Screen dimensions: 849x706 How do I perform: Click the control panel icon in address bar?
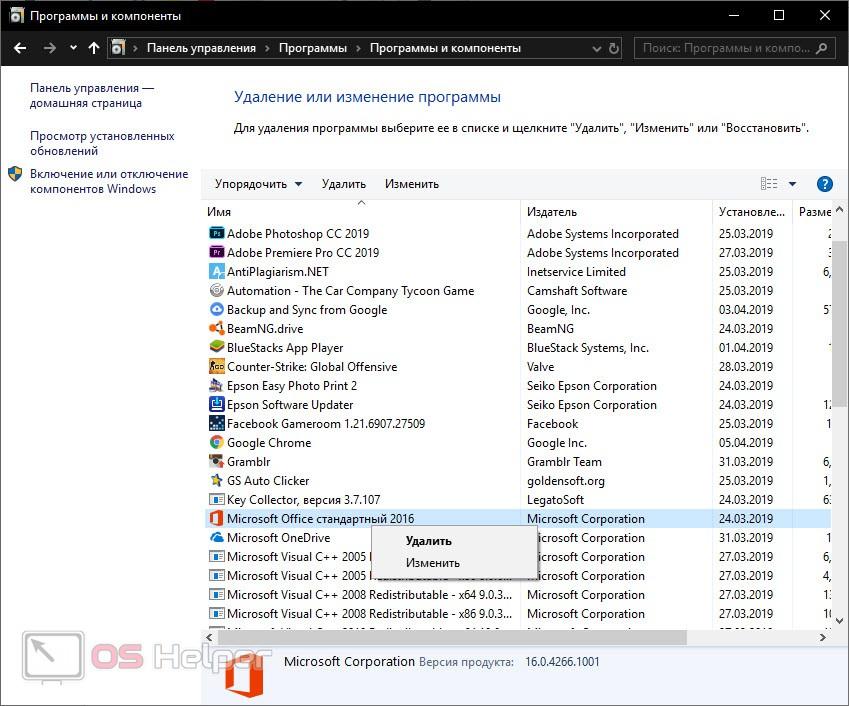coord(119,48)
